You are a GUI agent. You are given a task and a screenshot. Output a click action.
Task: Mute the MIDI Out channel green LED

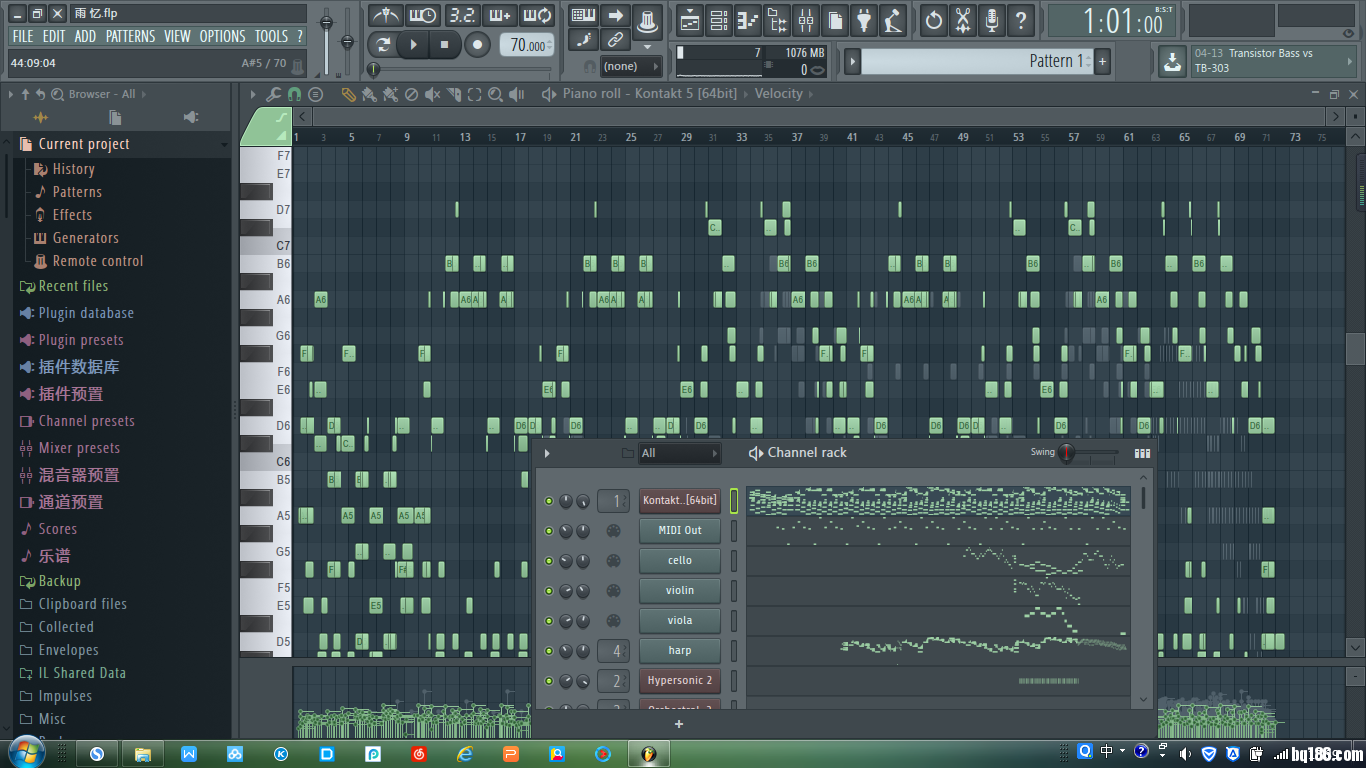[548, 531]
